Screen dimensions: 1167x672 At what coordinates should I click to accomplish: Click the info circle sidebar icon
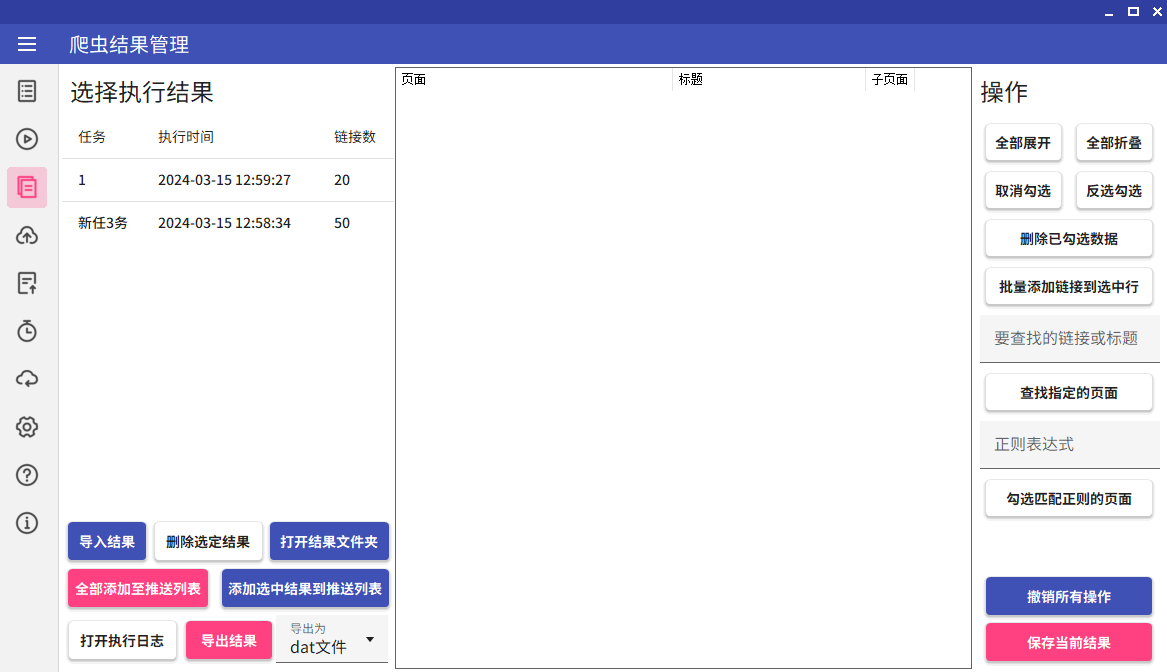click(27, 523)
